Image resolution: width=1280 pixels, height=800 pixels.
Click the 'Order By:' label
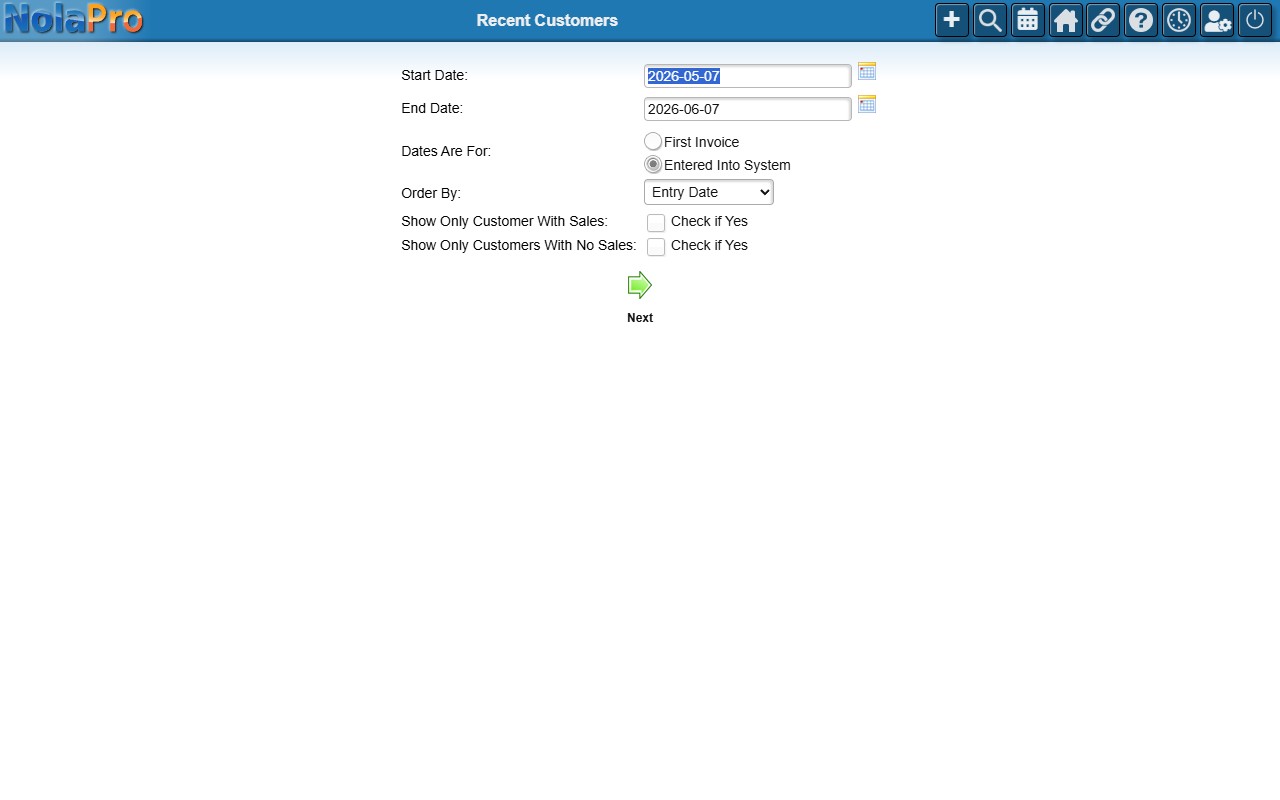click(x=431, y=193)
